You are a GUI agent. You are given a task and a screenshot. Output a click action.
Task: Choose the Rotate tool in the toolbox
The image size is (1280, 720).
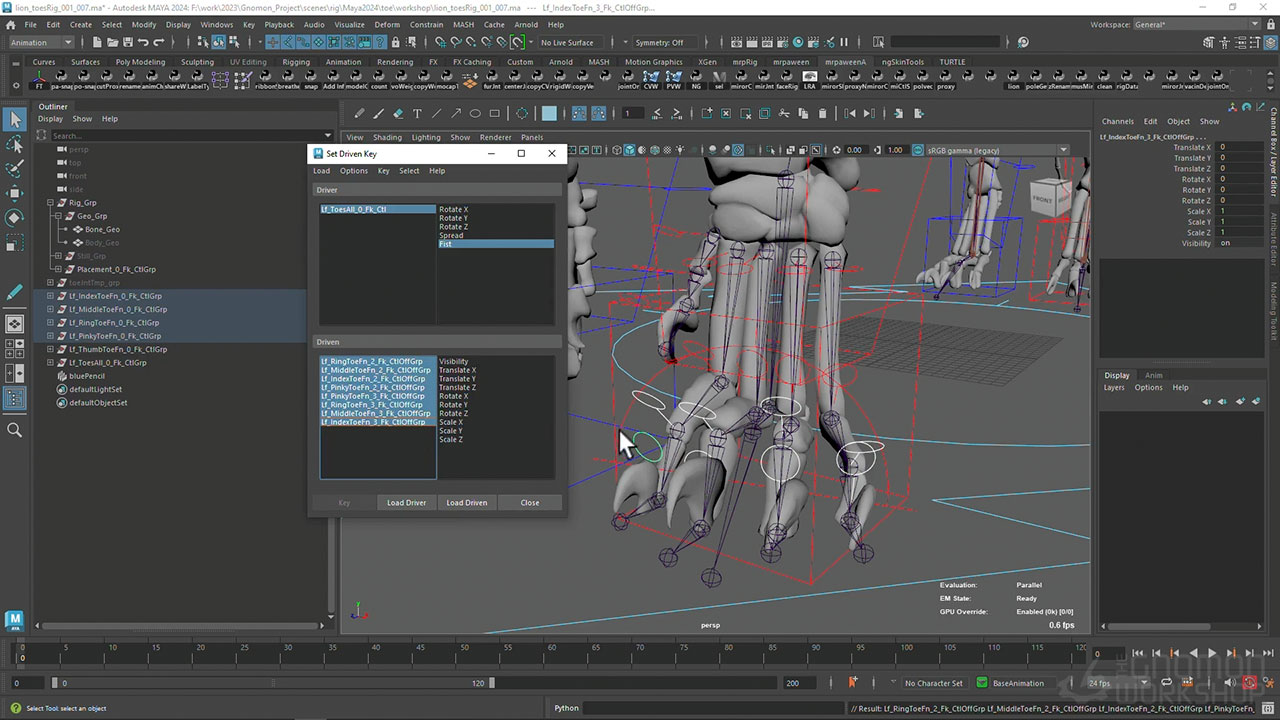[x=15, y=217]
